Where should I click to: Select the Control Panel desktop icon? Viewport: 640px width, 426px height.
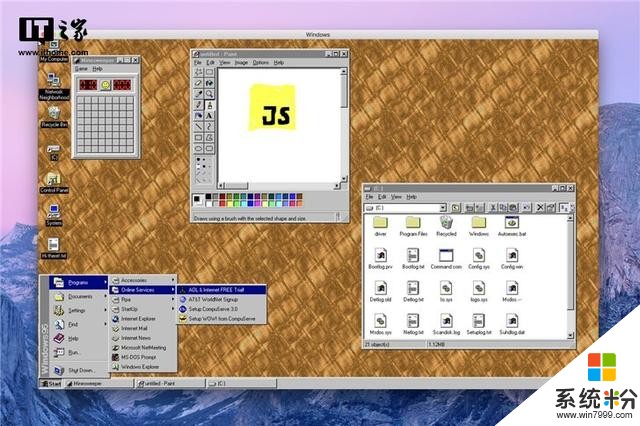[x=54, y=183]
